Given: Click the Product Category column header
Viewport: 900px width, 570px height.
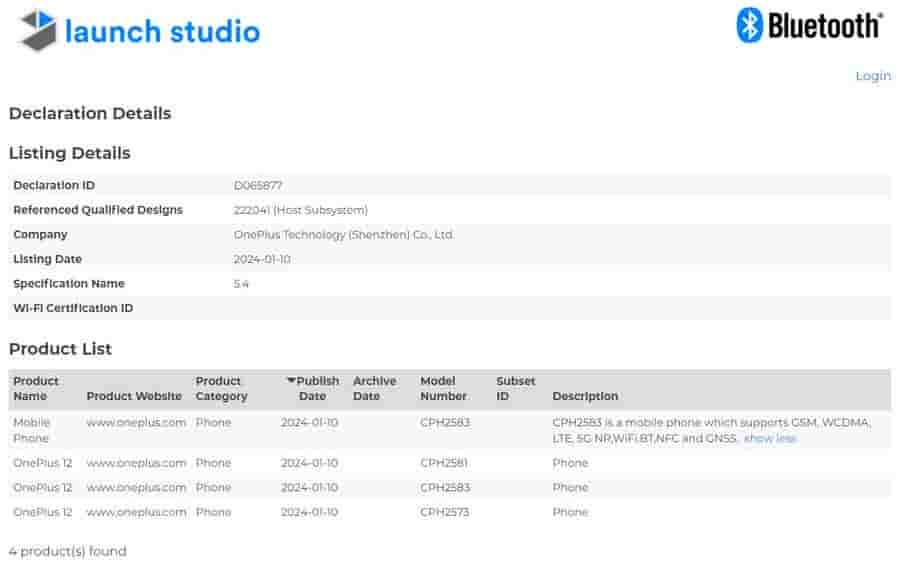Looking at the screenshot, I should 221,388.
